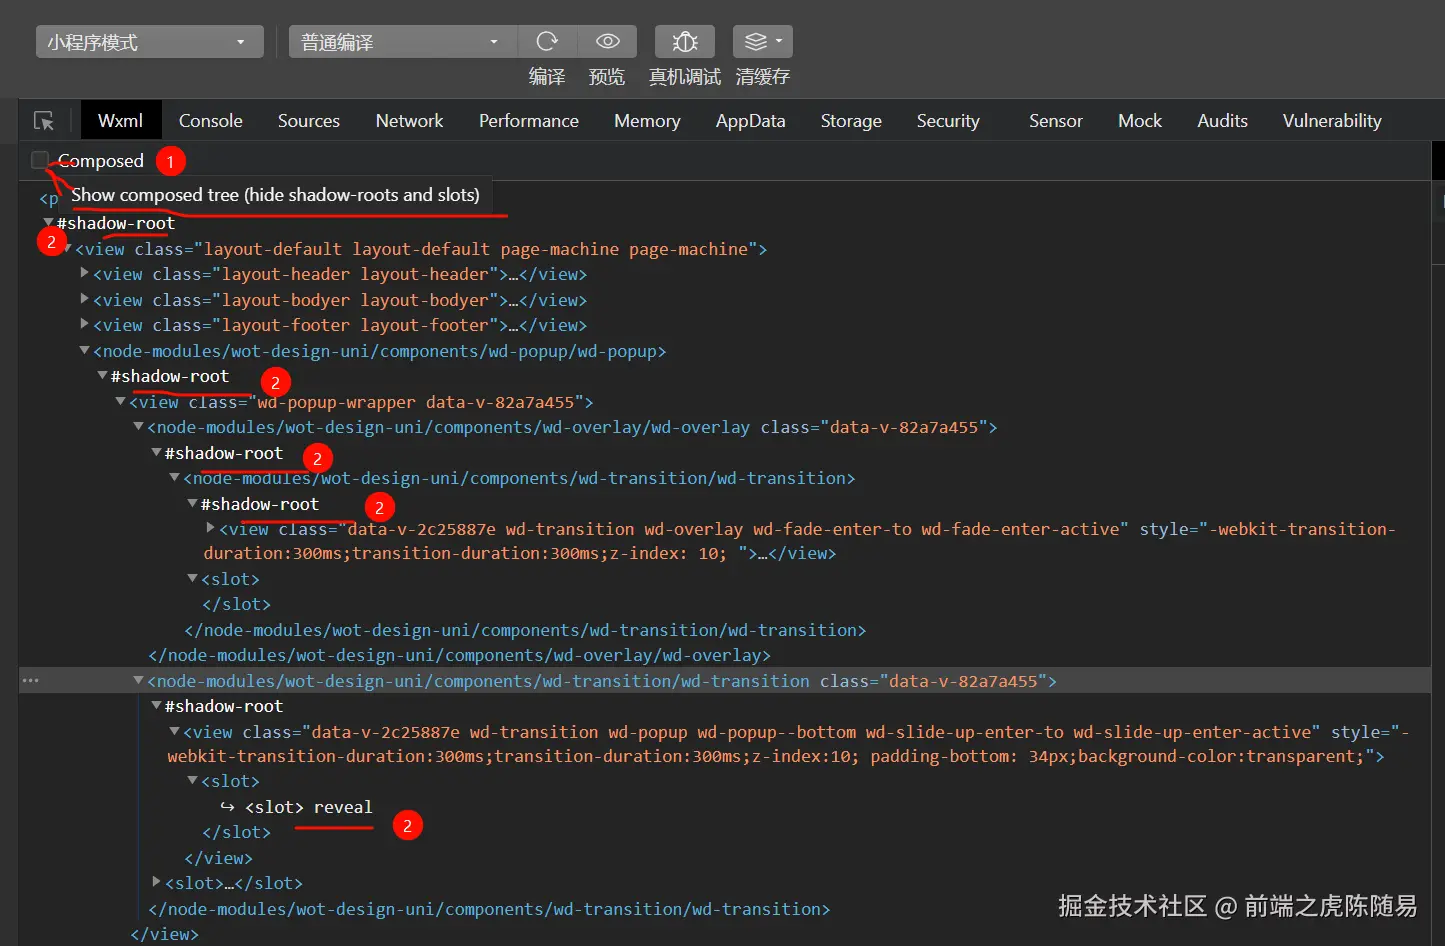Collapse the wd-popup component node

(x=85, y=350)
